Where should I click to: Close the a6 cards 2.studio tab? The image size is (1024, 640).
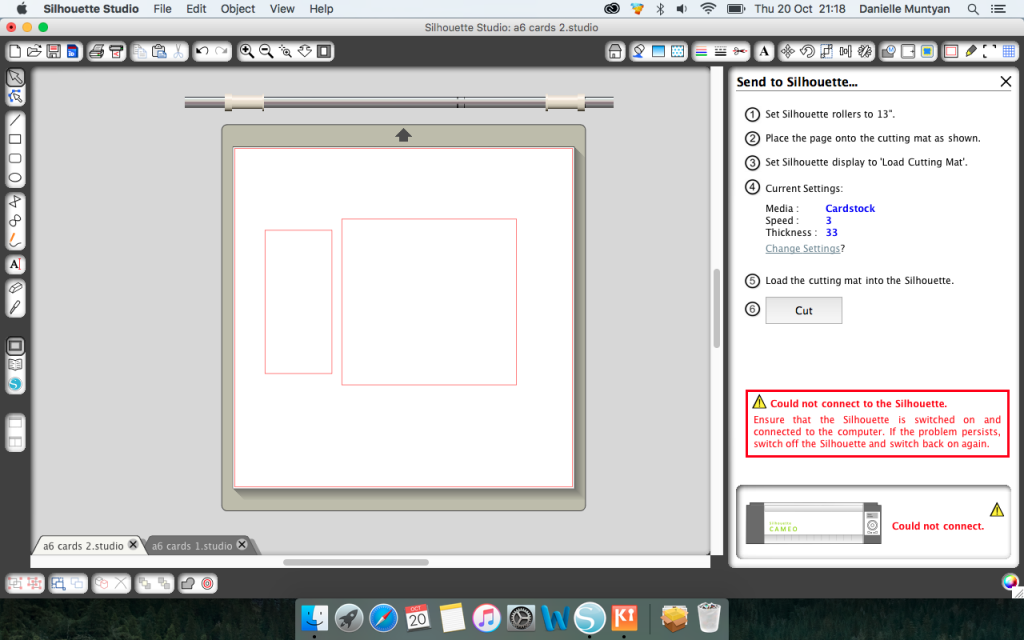click(133, 544)
